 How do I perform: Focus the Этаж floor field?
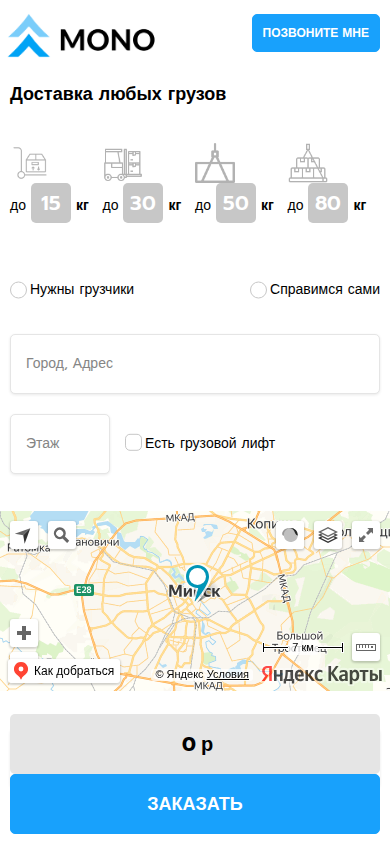pyautogui.click(x=60, y=444)
